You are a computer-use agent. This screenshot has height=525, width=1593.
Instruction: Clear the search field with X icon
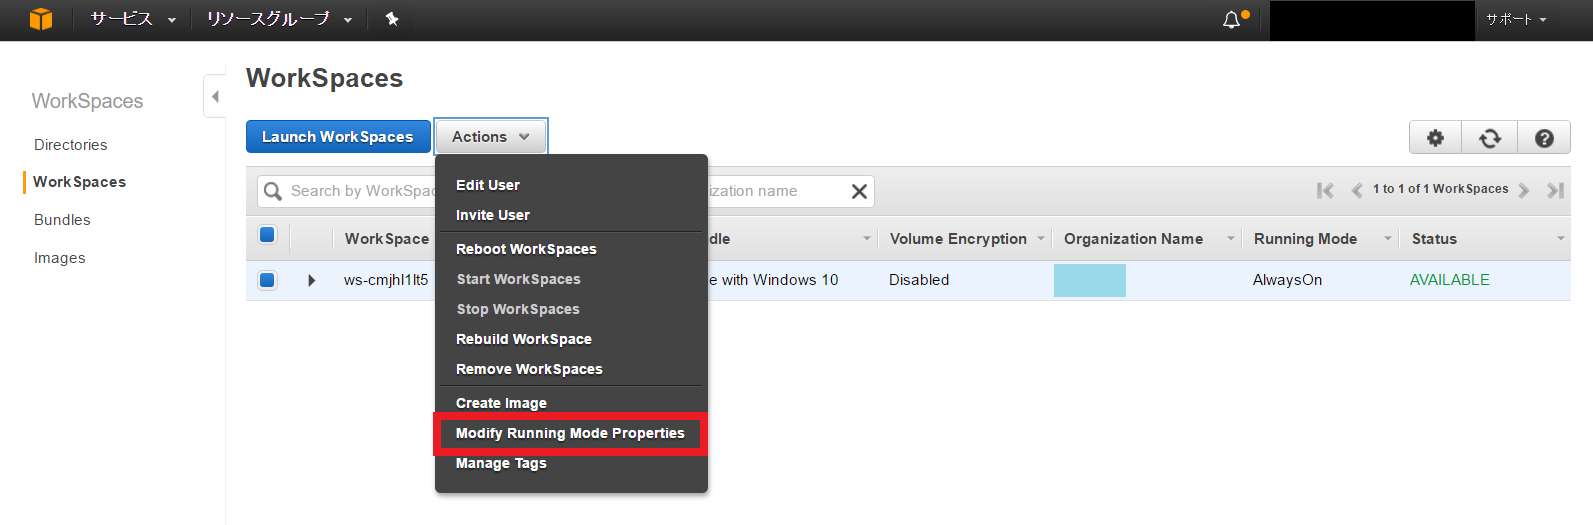click(x=859, y=191)
